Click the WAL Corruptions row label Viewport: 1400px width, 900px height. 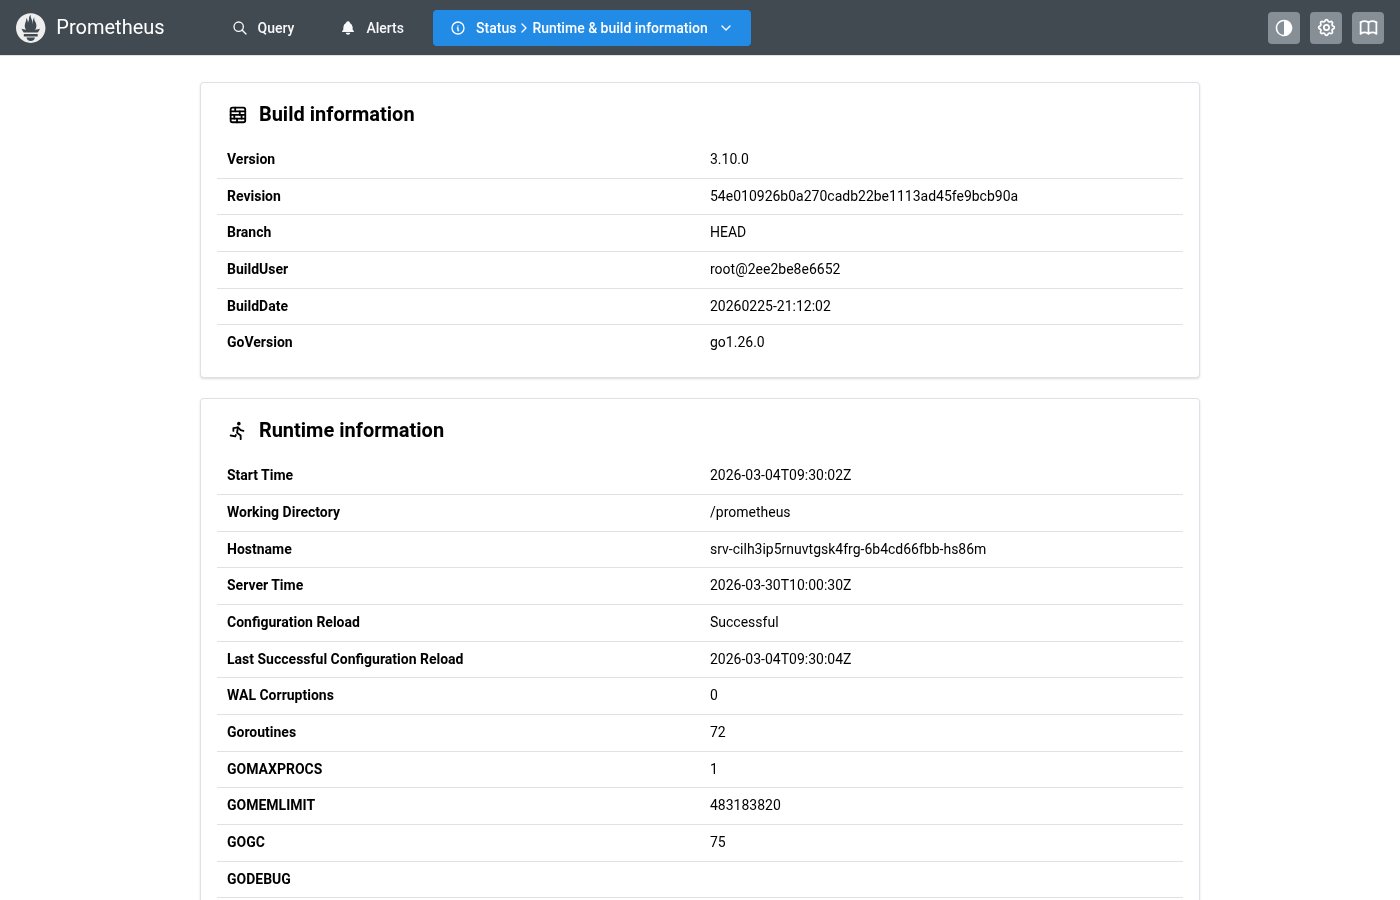(x=280, y=695)
